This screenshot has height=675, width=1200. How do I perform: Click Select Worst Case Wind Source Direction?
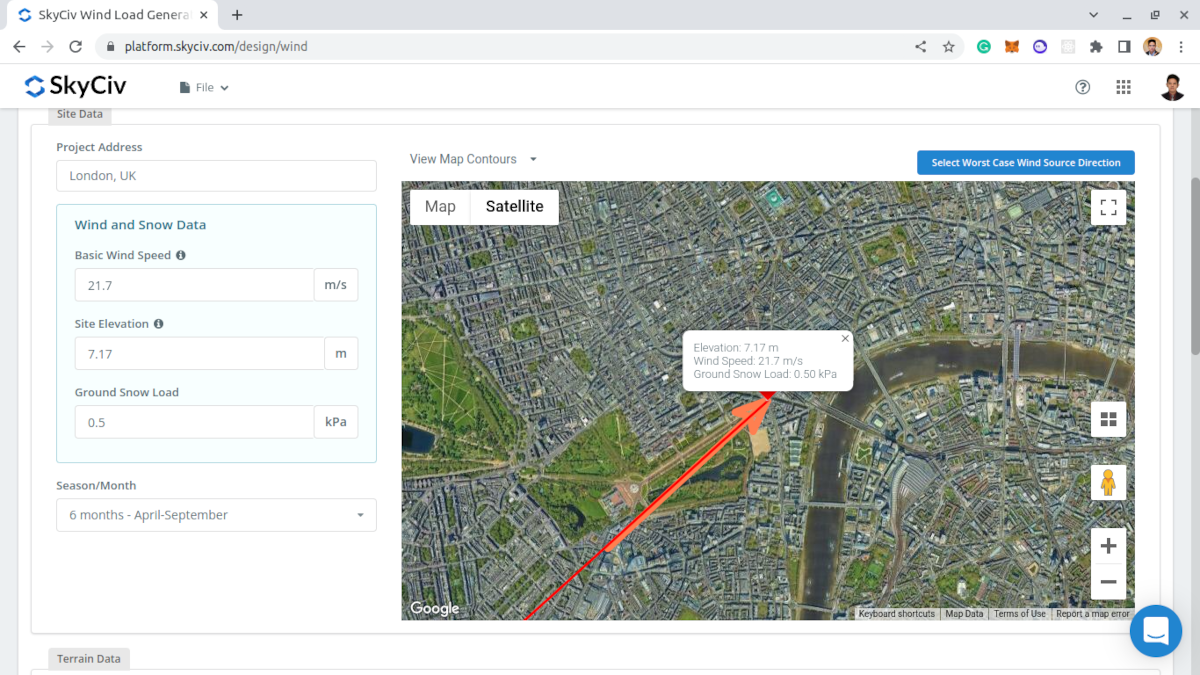point(1026,163)
